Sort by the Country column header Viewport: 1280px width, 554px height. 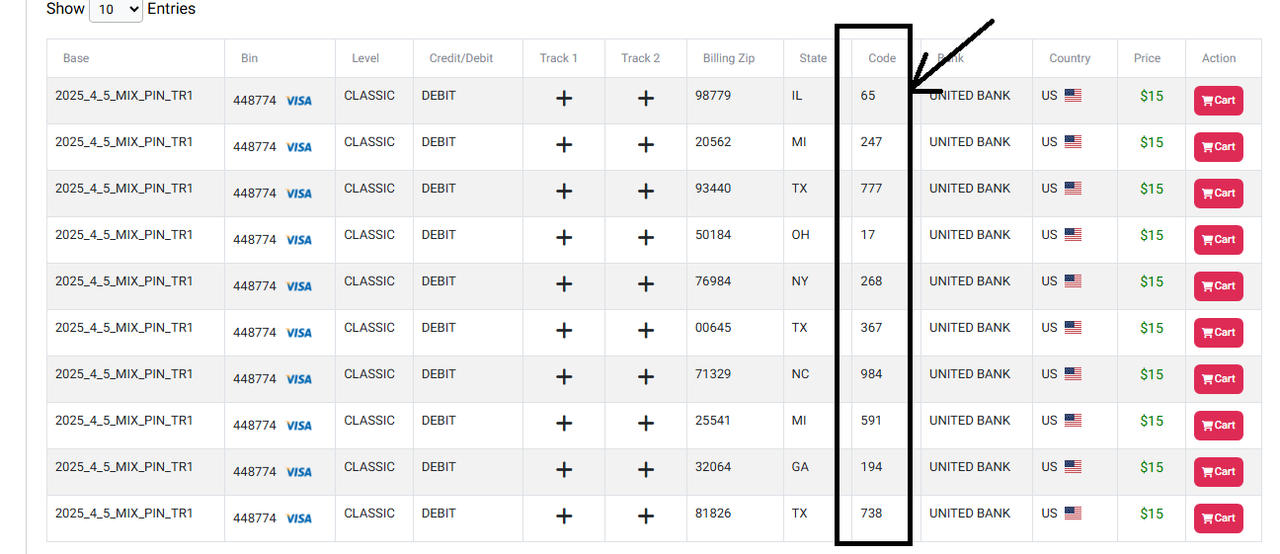1070,58
